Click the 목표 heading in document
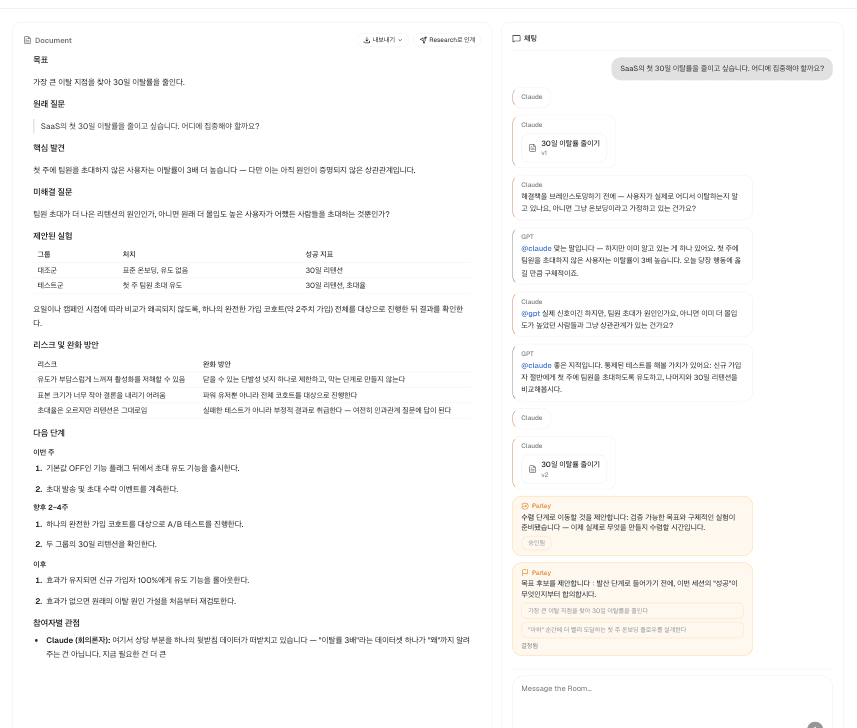Image resolution: width=857 pixels, height=728 pixels. [40, 60]
